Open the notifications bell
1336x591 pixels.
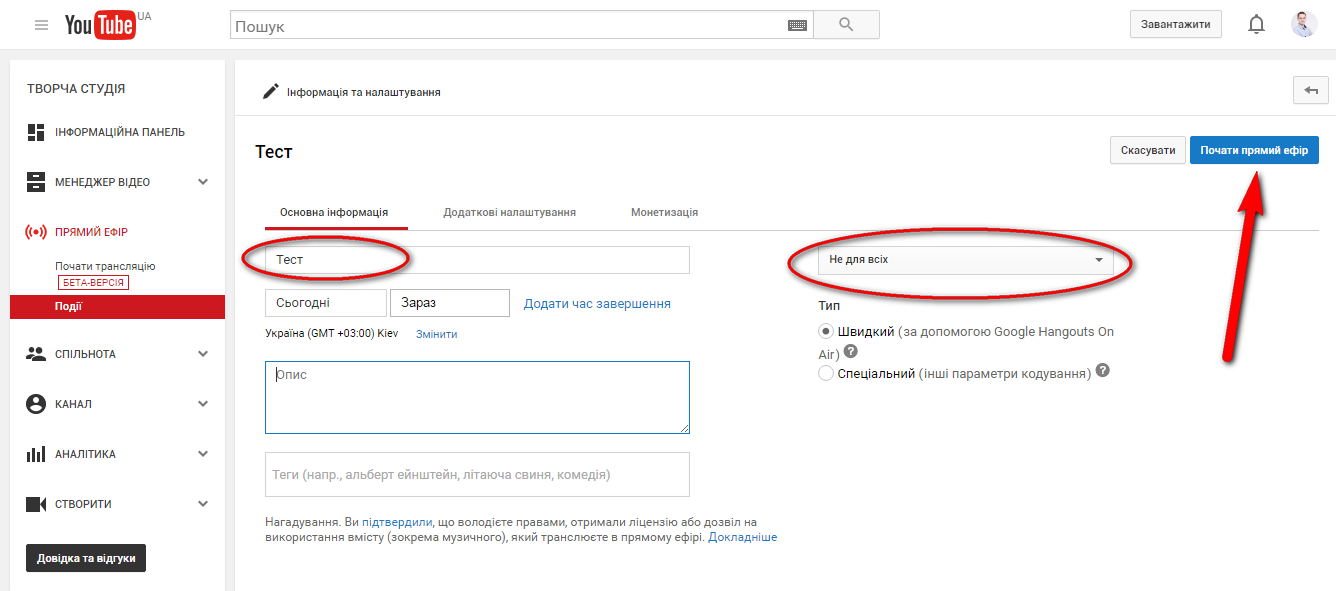[x=1257, y=25]
